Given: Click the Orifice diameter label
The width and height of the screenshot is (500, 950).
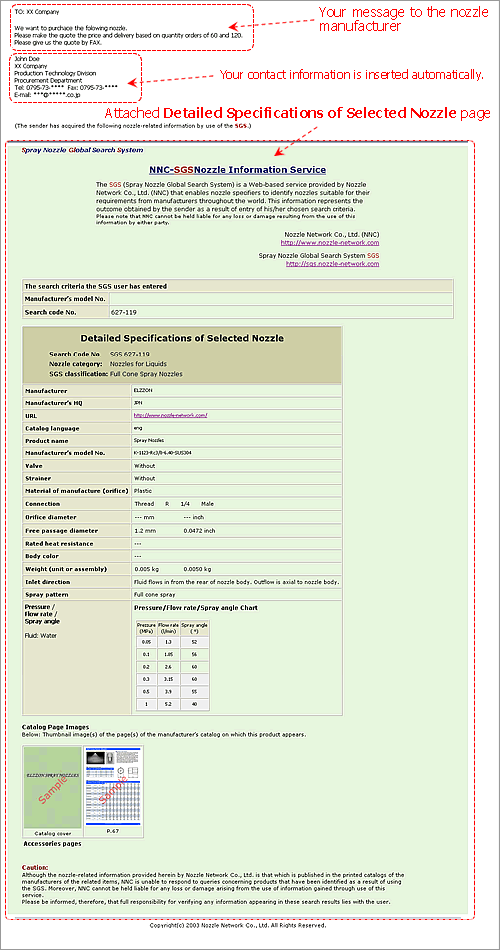Looking at the screenshot, I should coord(51,517).
